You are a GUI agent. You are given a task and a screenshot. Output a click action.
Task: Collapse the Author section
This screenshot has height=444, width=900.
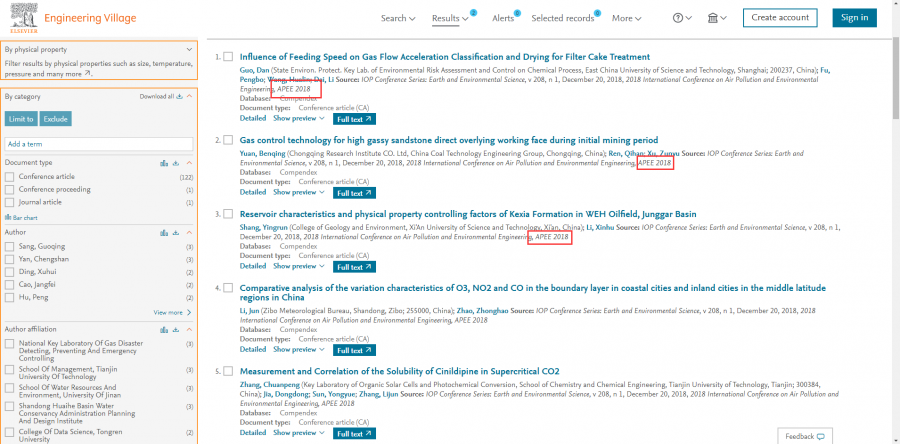click(x=189, y=233)
